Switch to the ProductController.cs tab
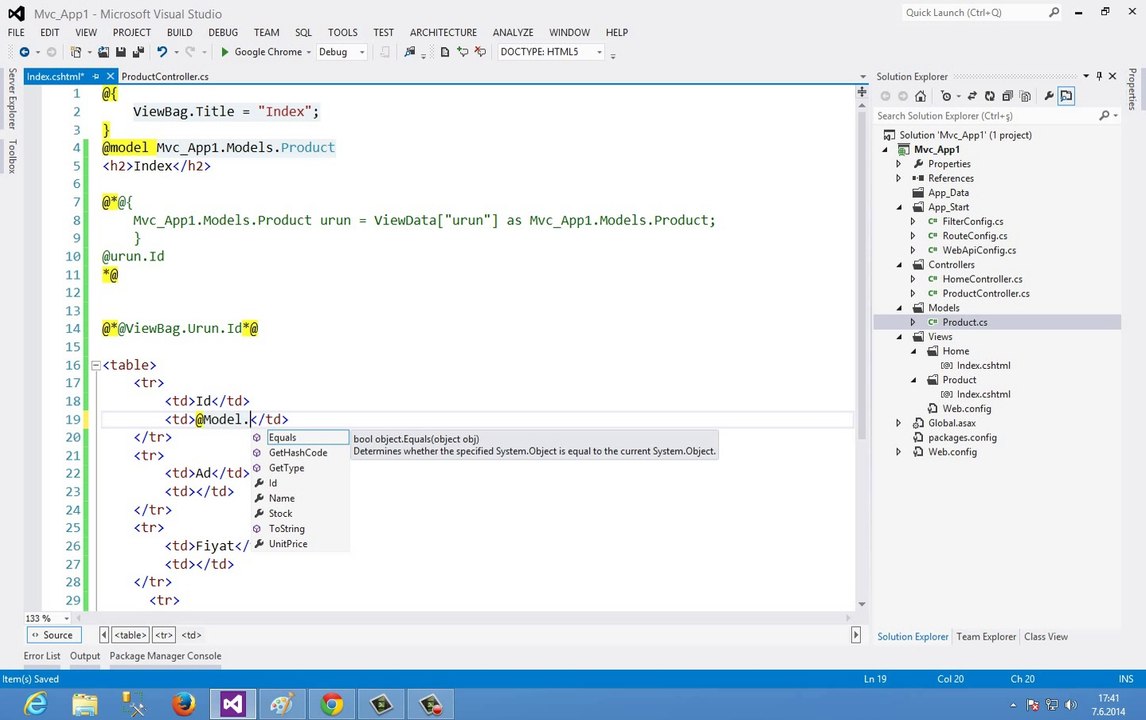Viewport: 1146px width, 720px height. pyautogui.click(x=164, y=76)
